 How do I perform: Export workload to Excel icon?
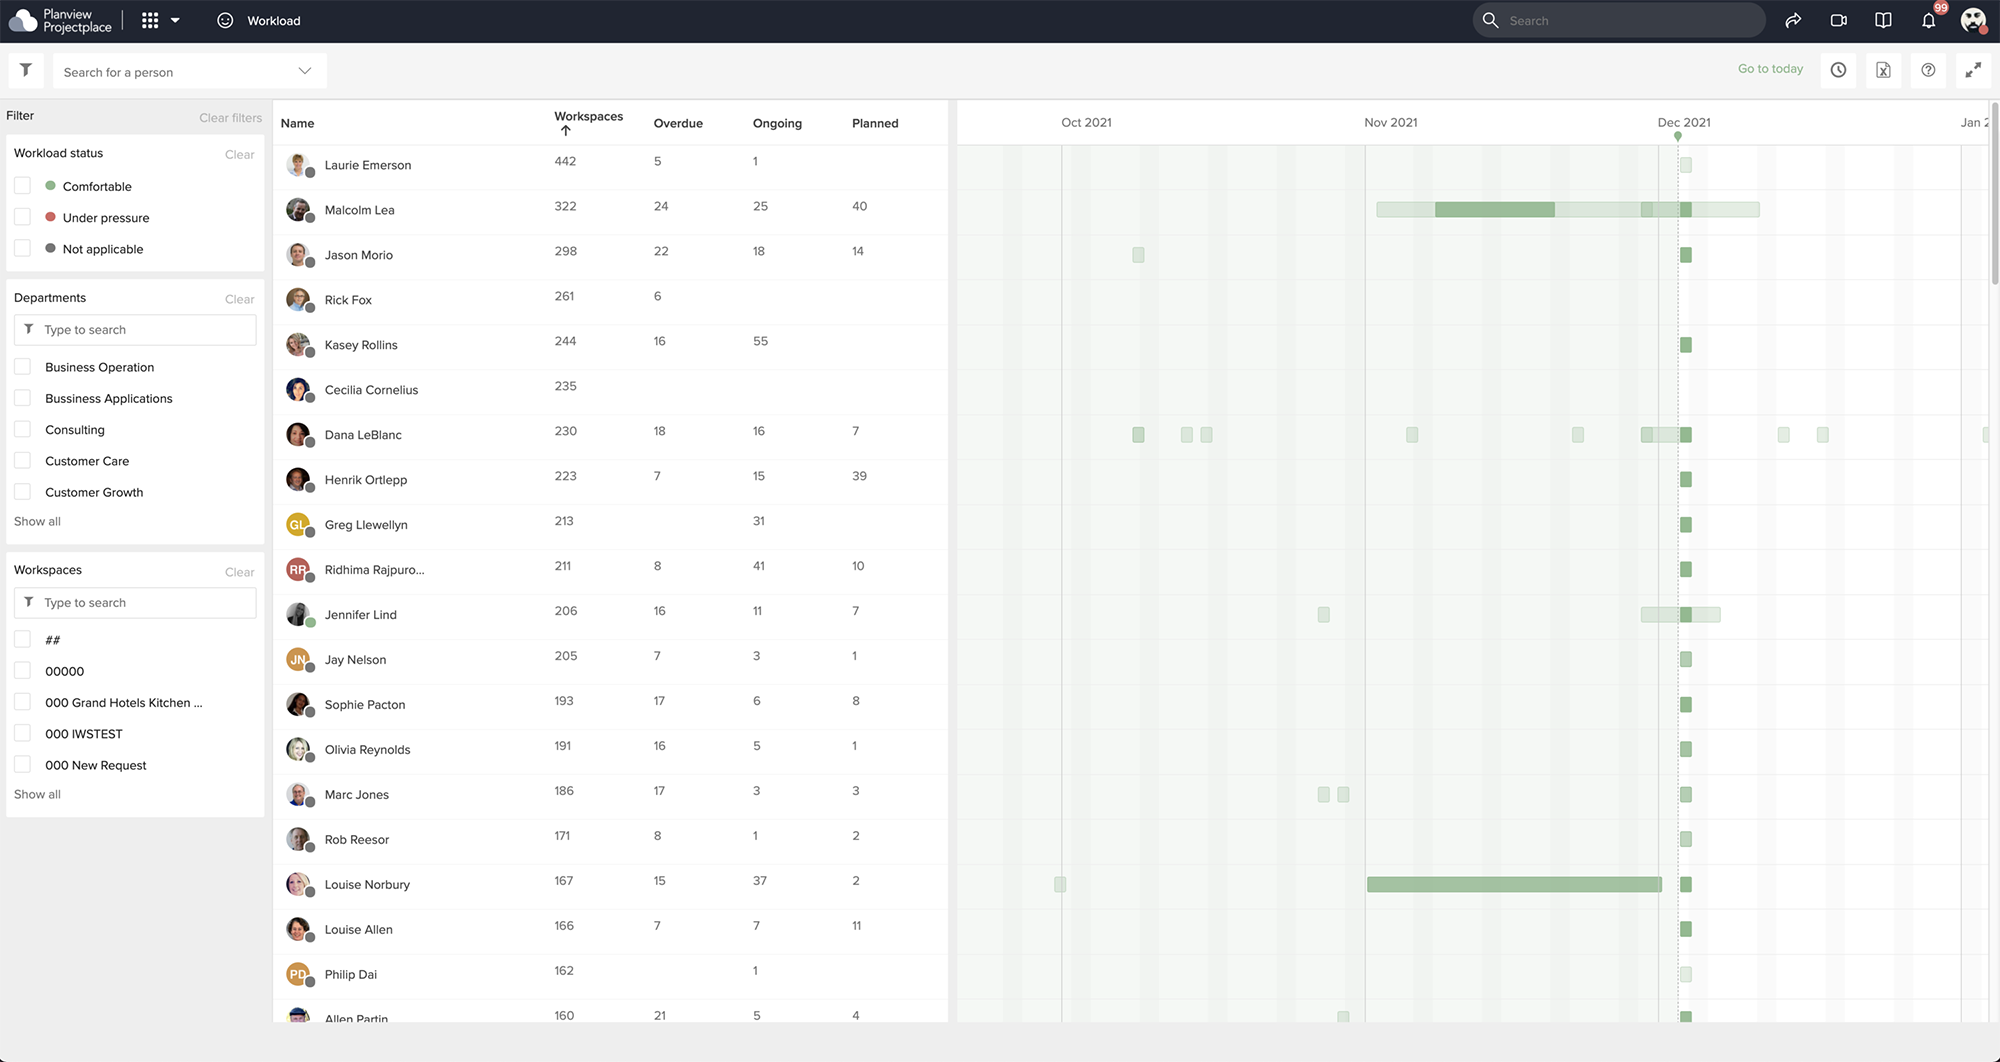coord(1883,70)
